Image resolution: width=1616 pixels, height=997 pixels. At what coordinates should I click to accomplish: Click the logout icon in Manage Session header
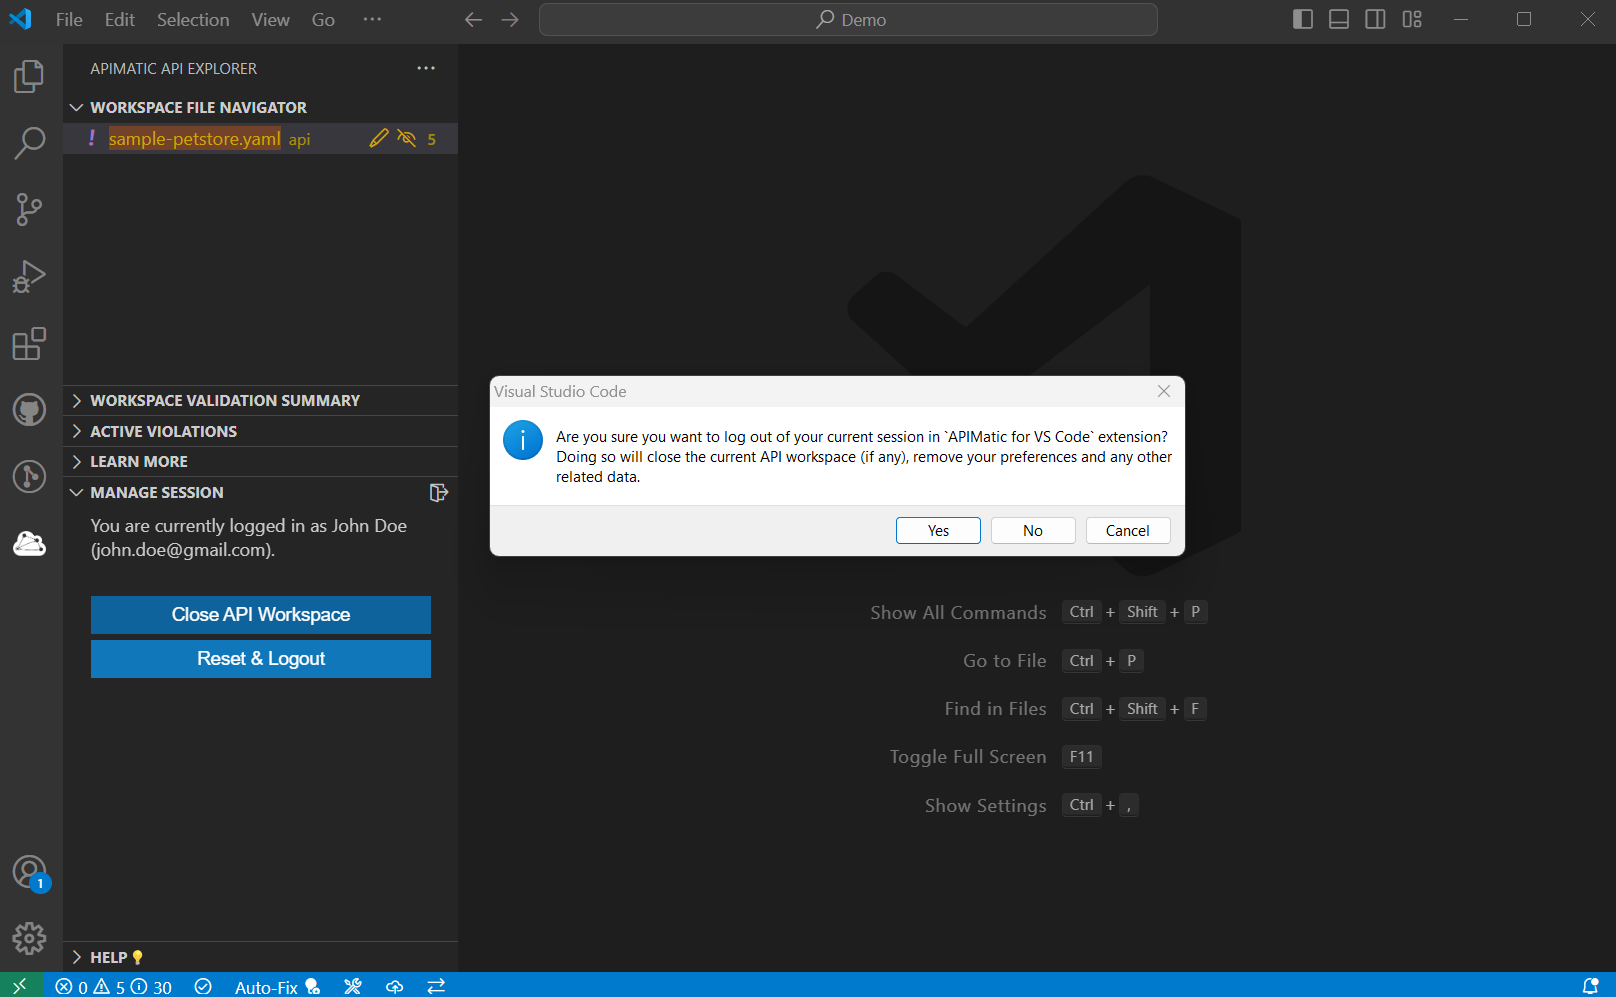[x=438, y=492]
